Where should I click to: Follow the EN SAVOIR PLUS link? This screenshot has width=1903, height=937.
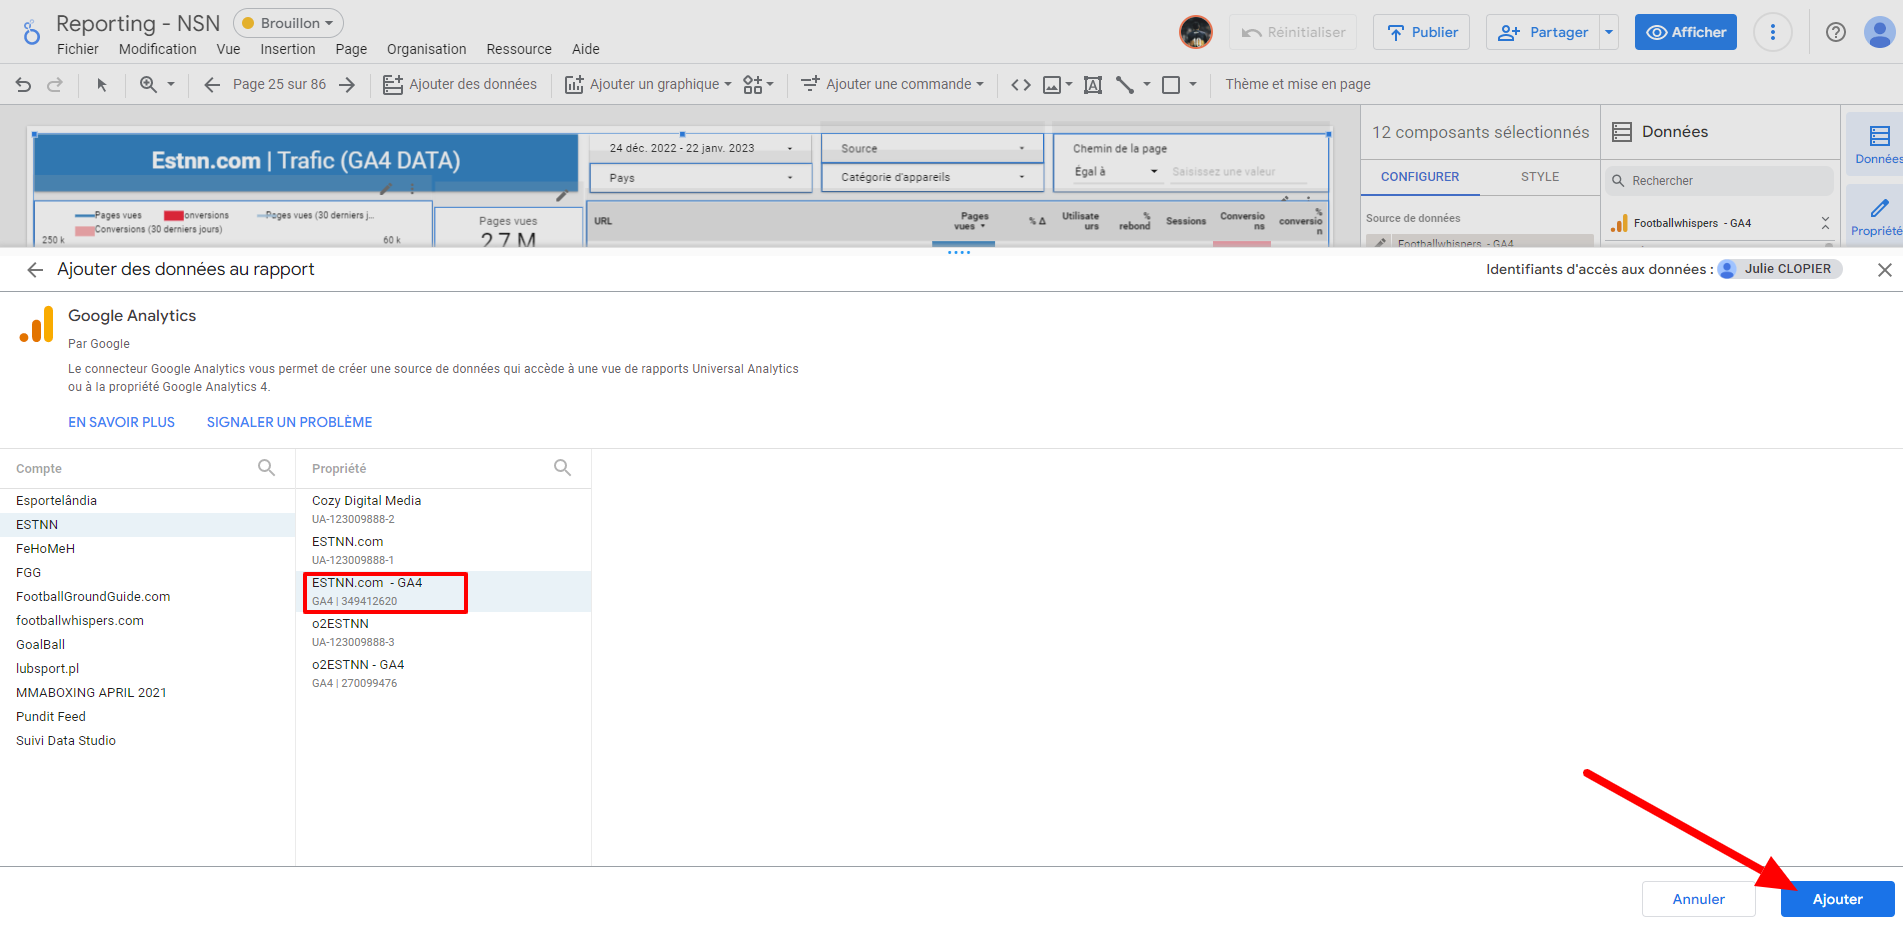(x=121, y=422)
